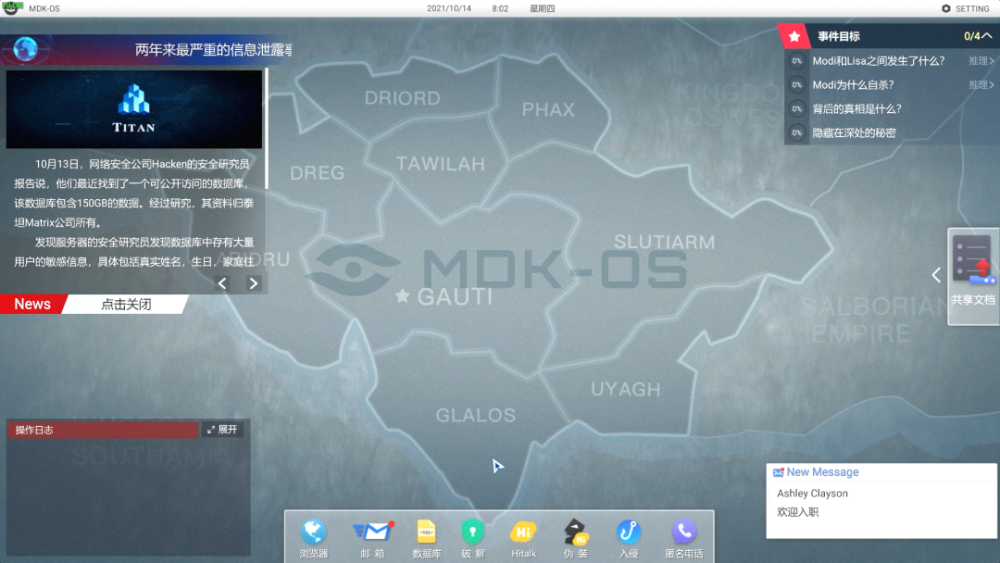Open the 共享文档 shared documents icon

pos(973,270)
